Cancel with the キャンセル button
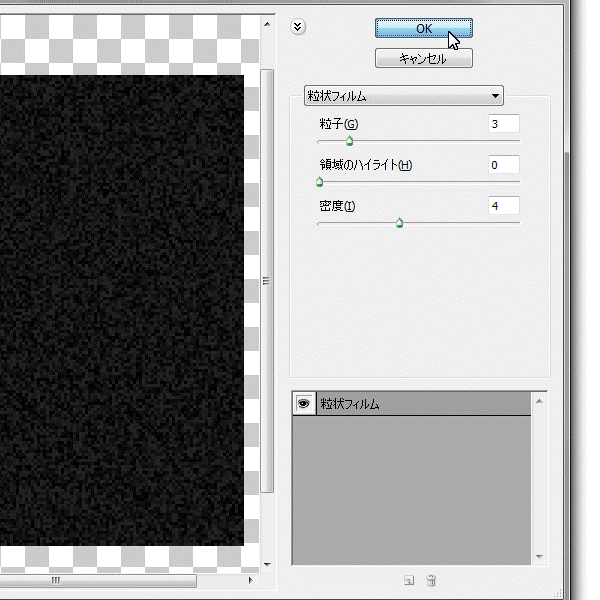The height and width of the screenshot is (600, 600). [424, 58]
